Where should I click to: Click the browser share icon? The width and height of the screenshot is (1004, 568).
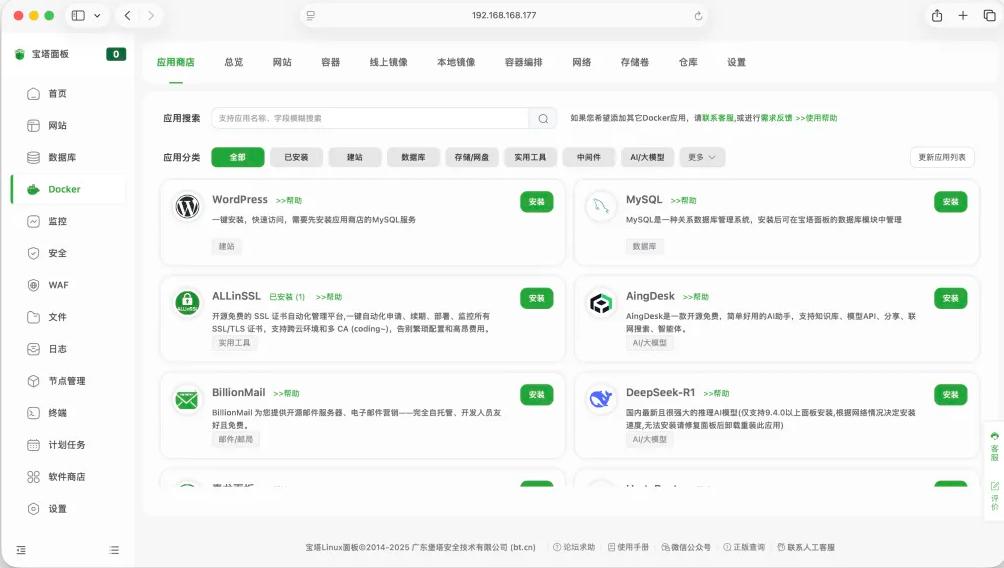point(937,15)
